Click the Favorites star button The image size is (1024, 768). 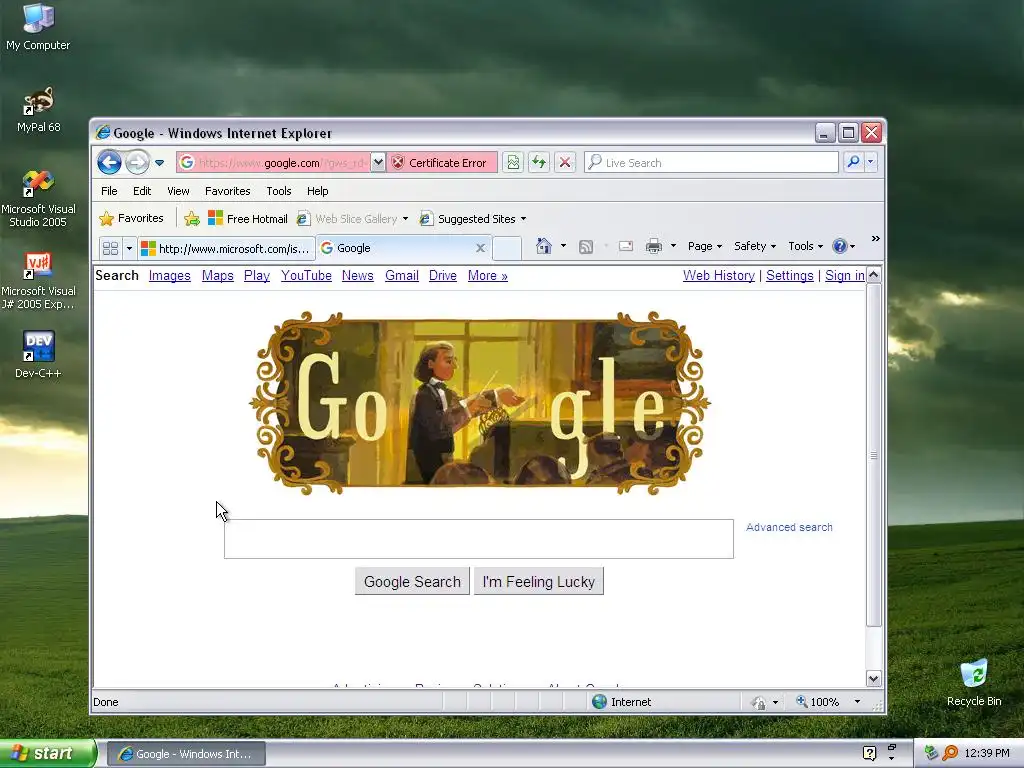(131, 219)
